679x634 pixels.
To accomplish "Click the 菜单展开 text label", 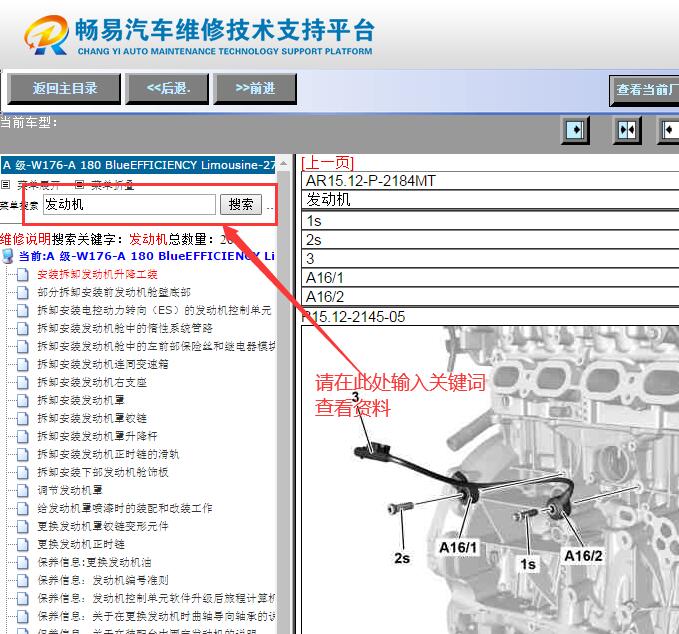I will point(39,185).
